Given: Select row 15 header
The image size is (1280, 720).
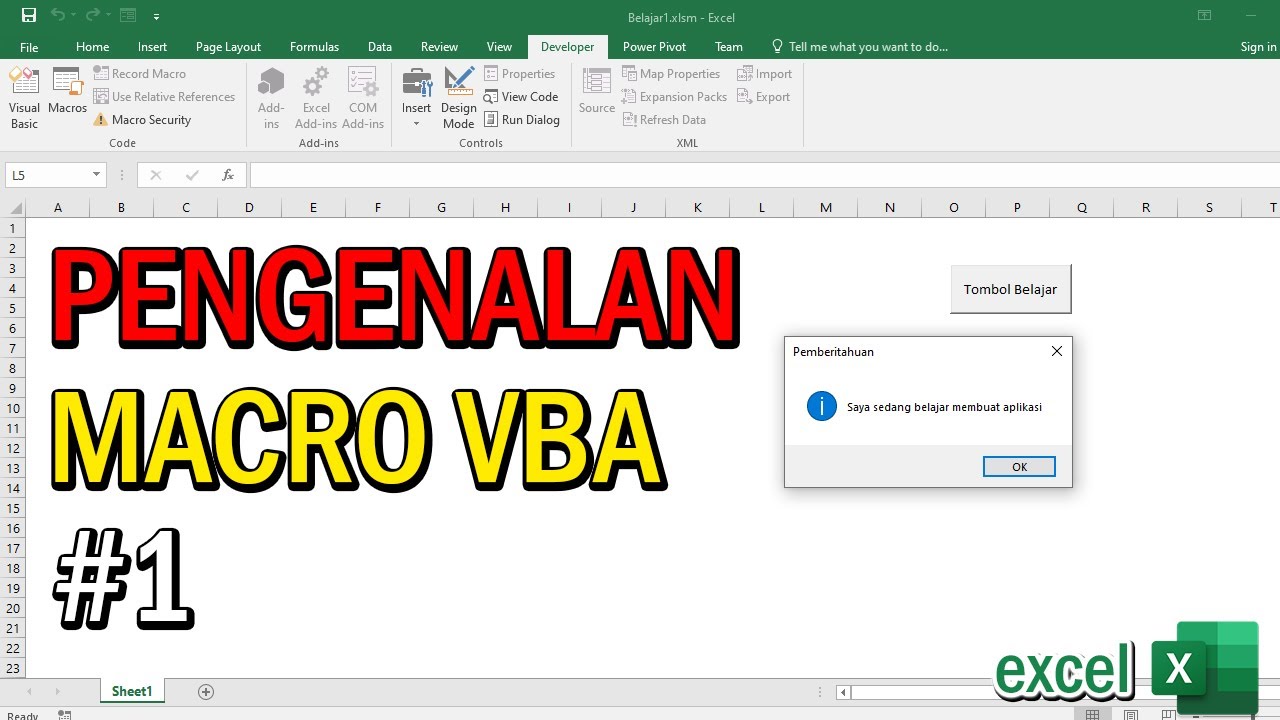Looking at the screenshot, I should [x=13, y=508].
